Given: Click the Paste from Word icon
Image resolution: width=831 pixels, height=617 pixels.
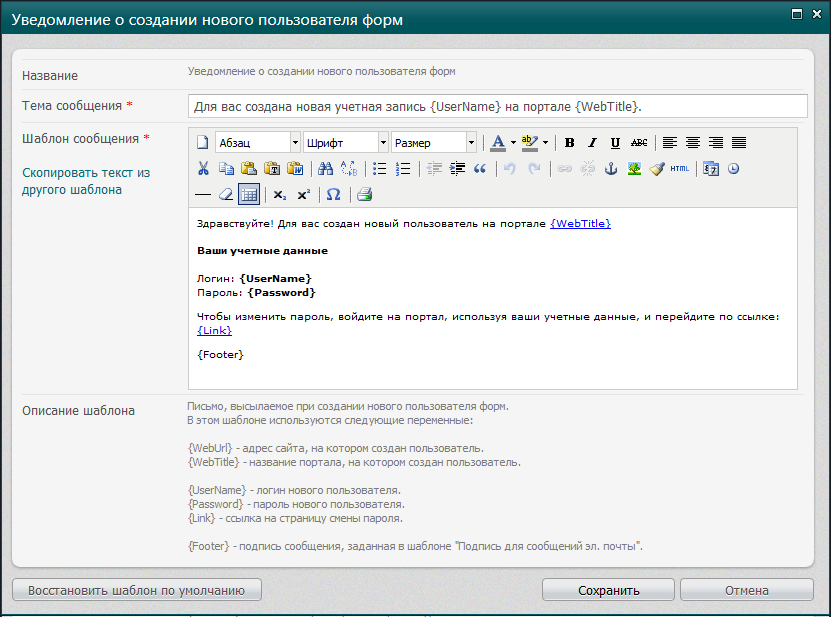Looking at the screenshot, I should pyautogui.click(x=295, y=169).
